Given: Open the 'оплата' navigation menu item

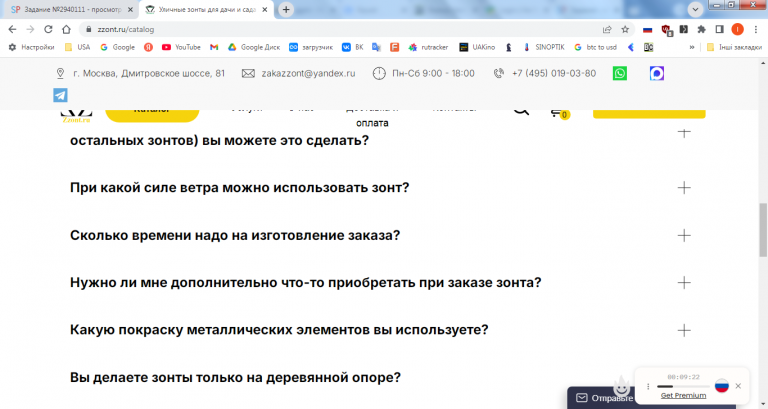Looking at the screenshot, I should point(372,123).
